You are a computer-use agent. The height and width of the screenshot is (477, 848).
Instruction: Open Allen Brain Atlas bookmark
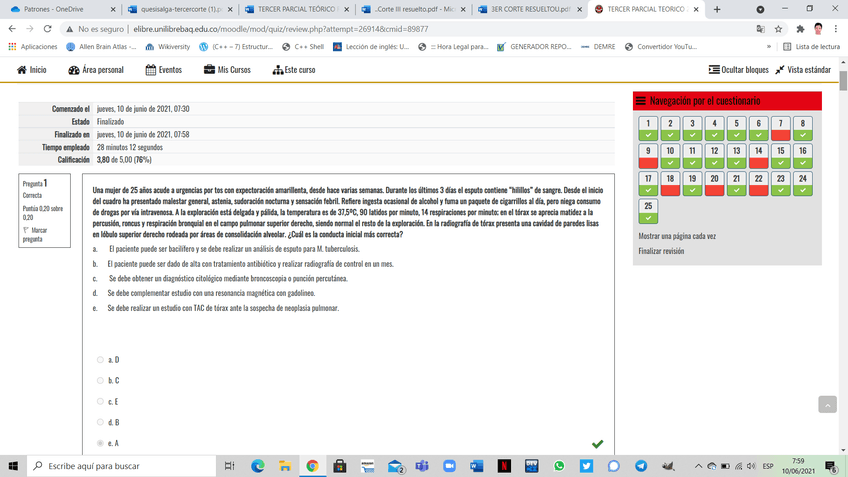101,47
